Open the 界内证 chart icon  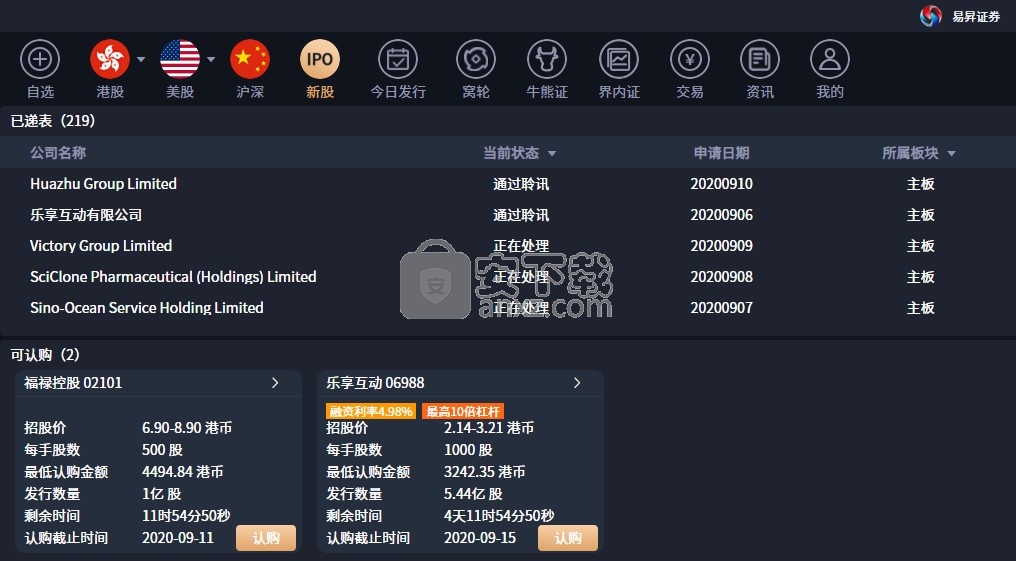pyautogui.click(x=619, y=59)
